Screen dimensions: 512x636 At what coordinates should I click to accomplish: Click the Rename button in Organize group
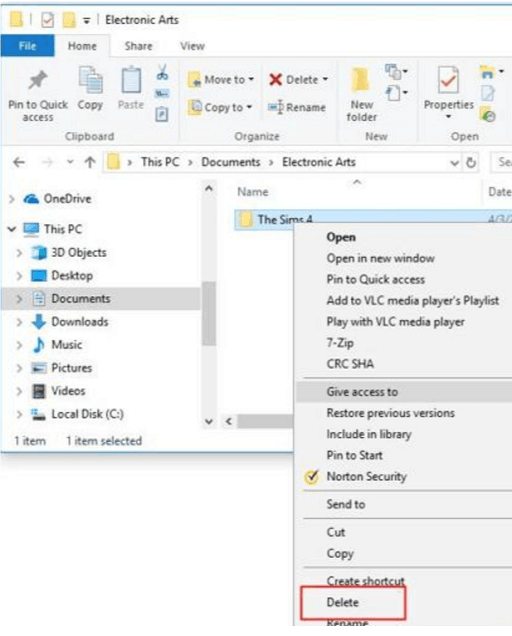[297, 107]
